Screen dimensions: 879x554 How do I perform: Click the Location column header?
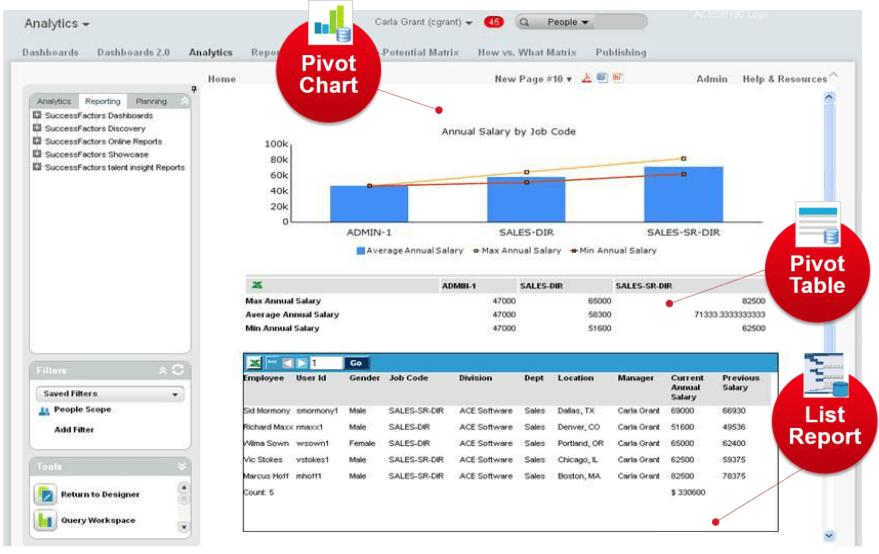click(576, 378)
